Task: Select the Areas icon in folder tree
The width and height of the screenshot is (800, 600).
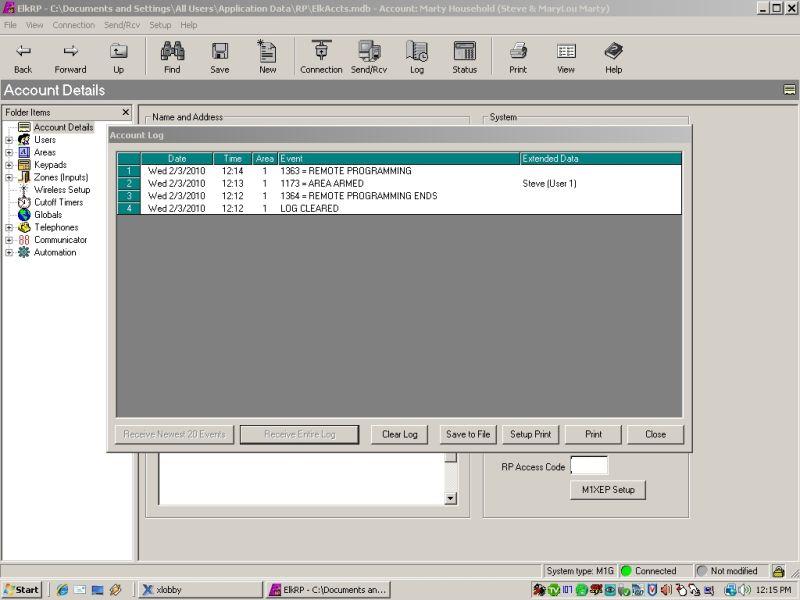Action: [24, 152]
